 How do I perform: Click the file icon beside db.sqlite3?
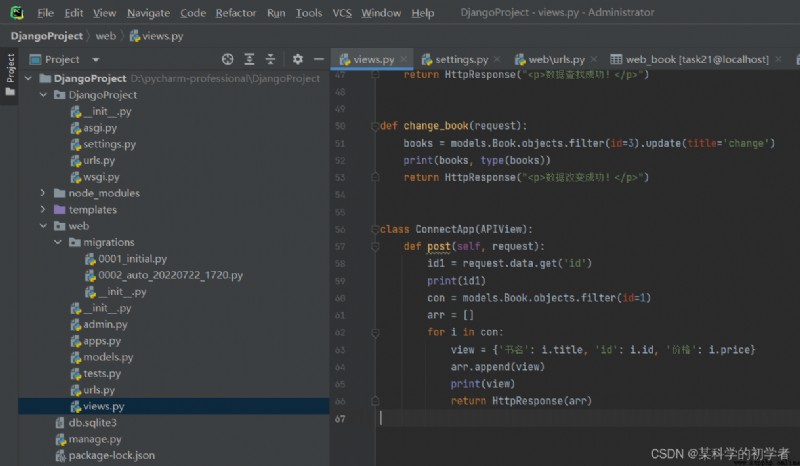pyautogui.click(x=60, y=423)
